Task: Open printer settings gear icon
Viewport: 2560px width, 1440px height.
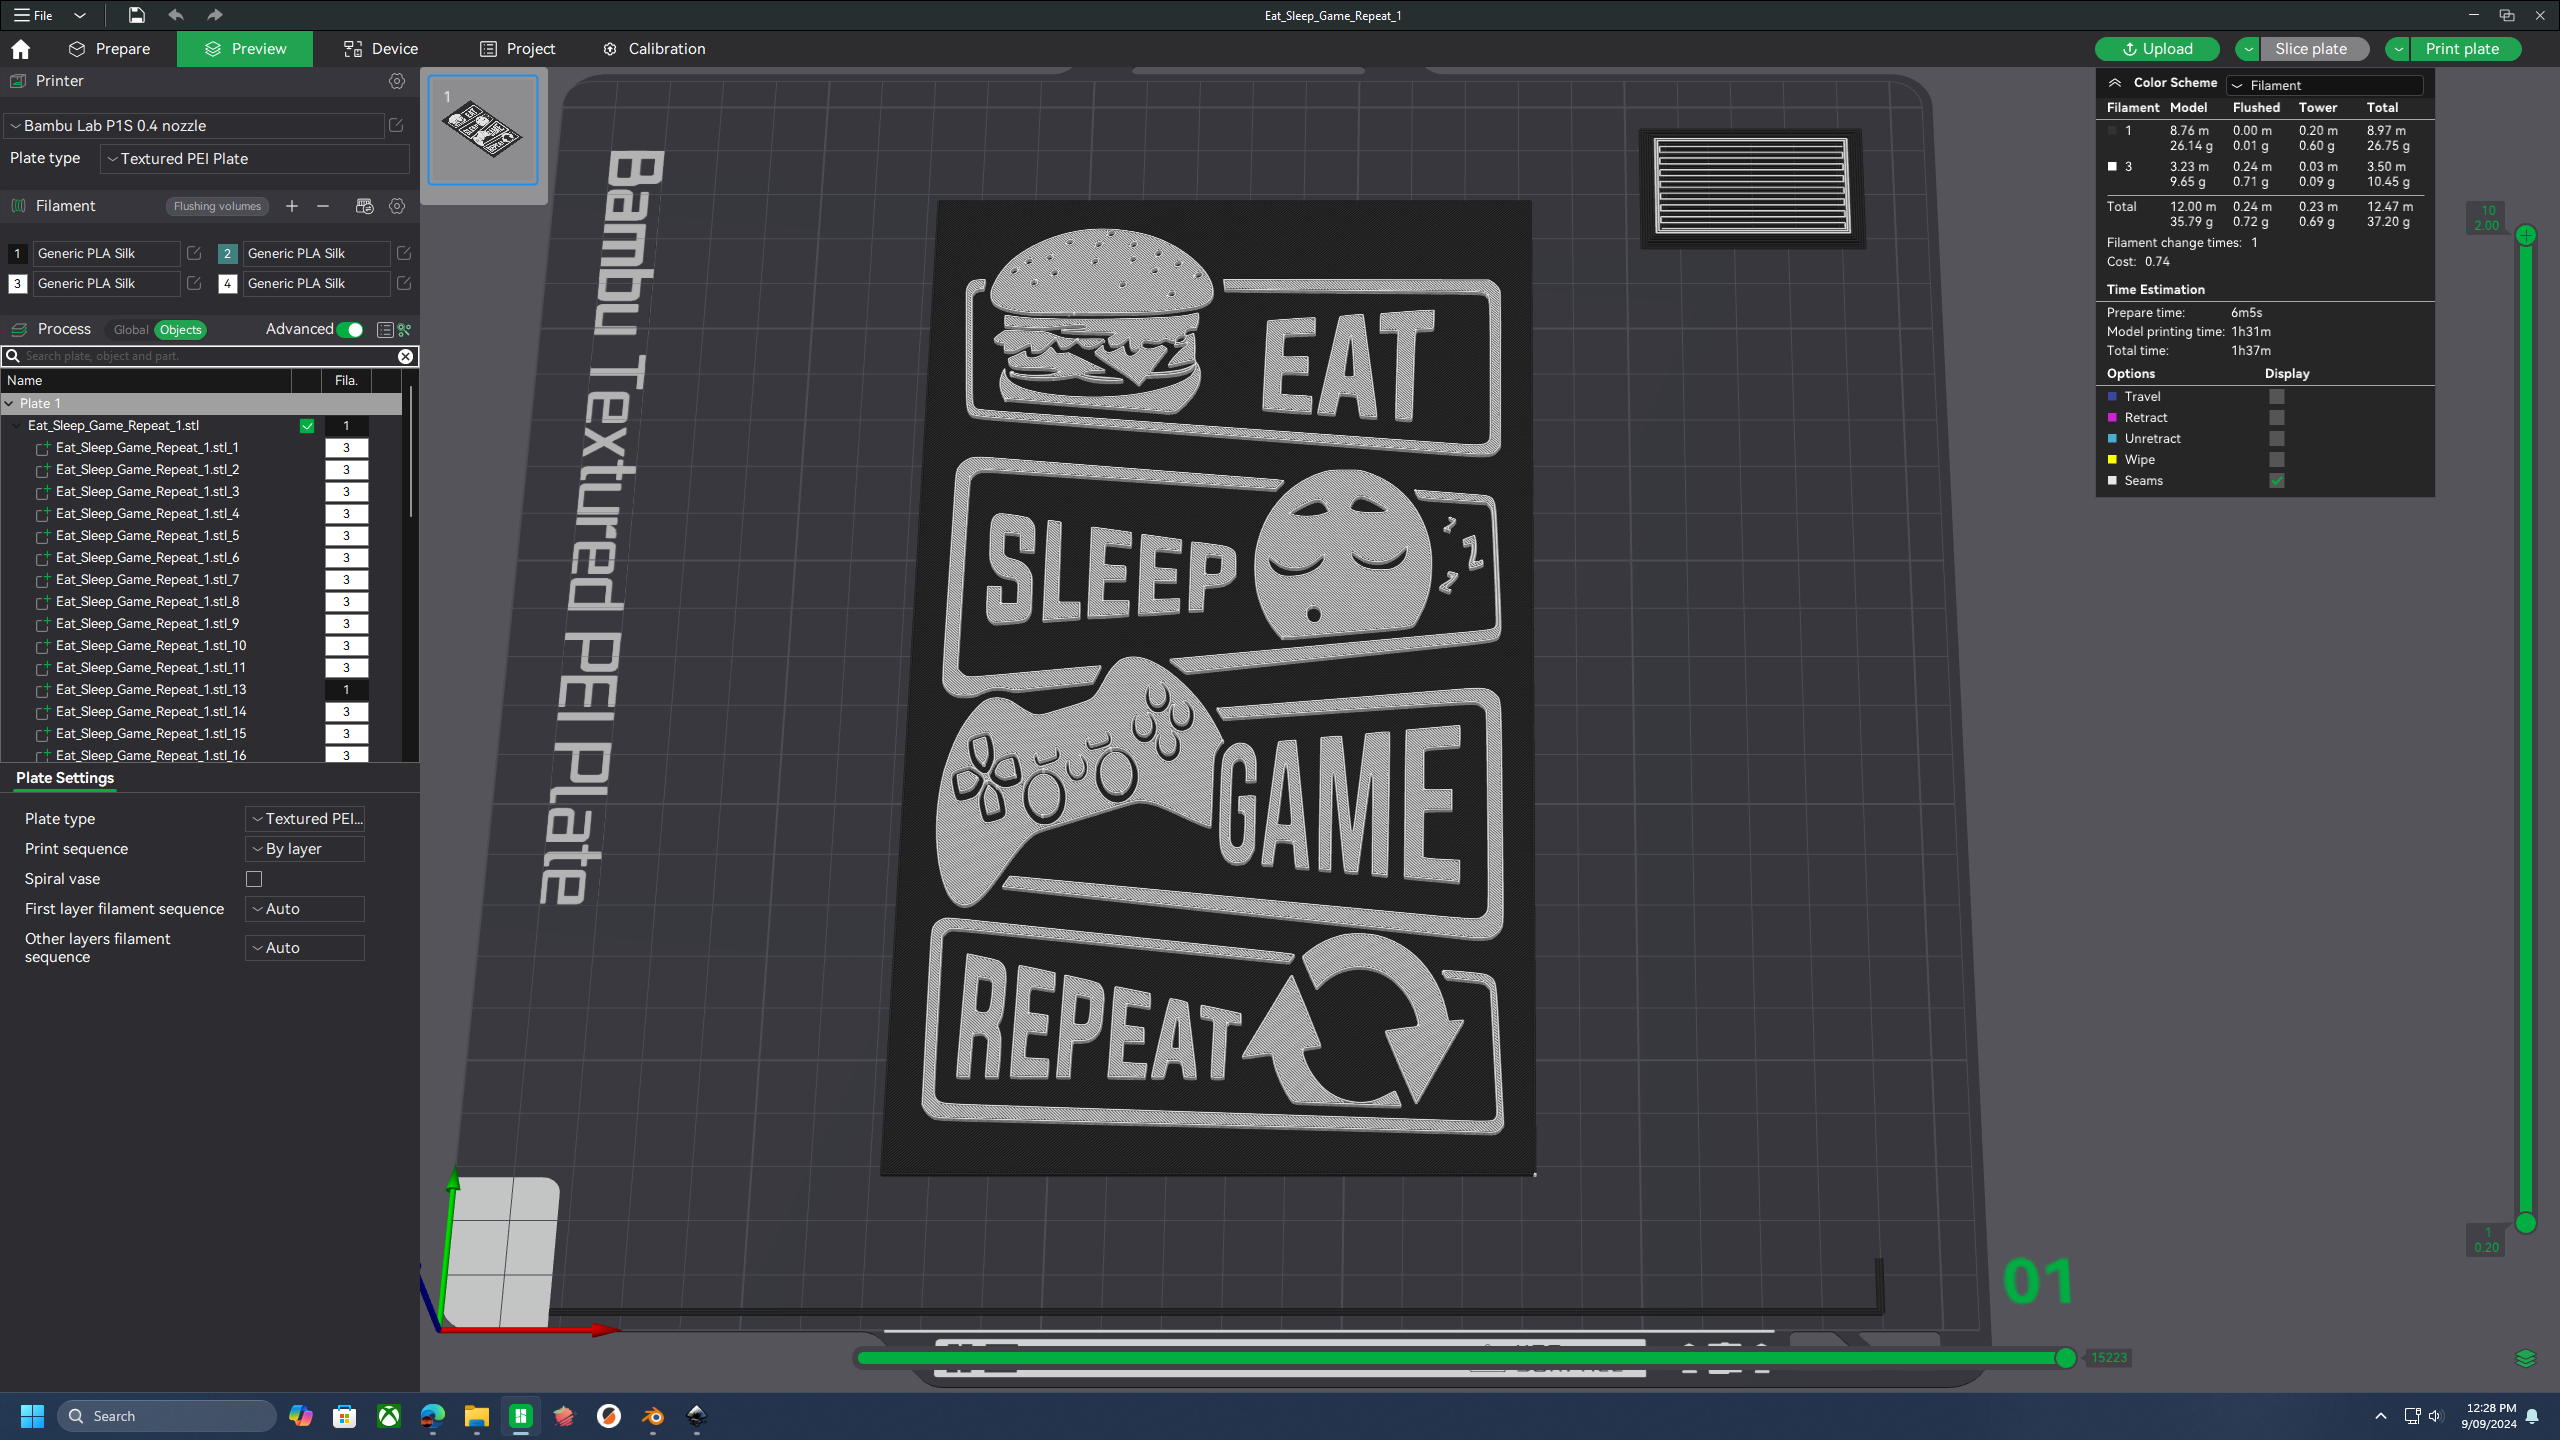Action: (397, 81)
